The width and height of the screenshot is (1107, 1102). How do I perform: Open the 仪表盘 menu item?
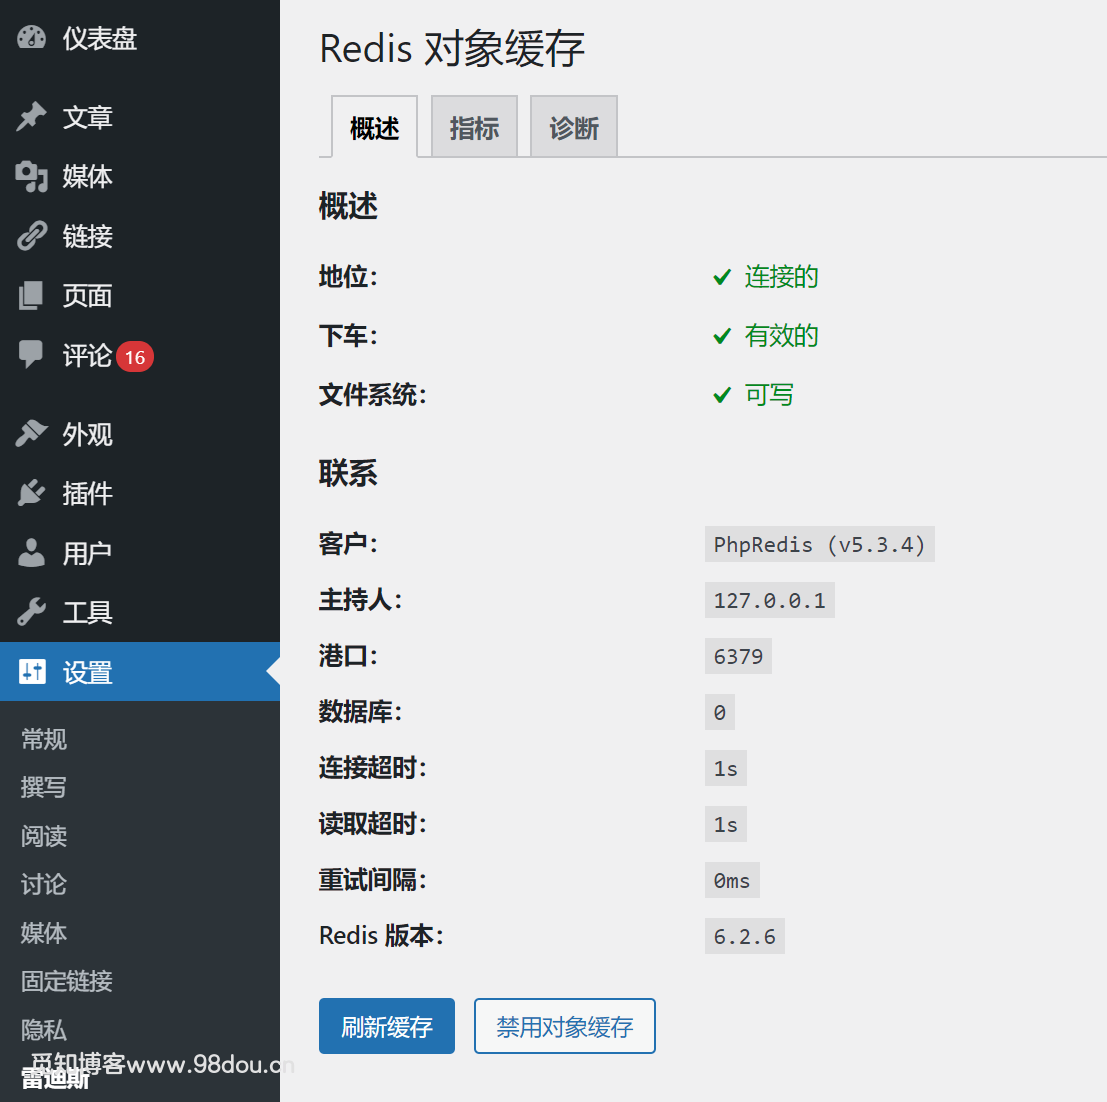[140, 38]
